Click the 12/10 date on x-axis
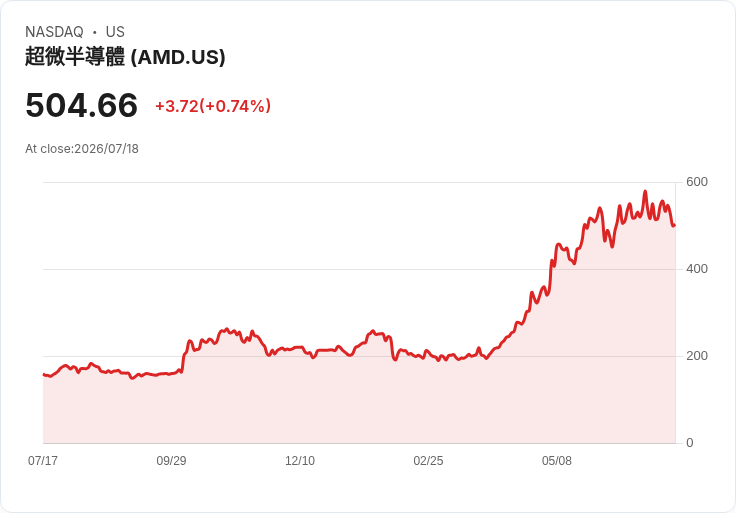736x513 pixels. pyautogui.click(x=300, y=460)
